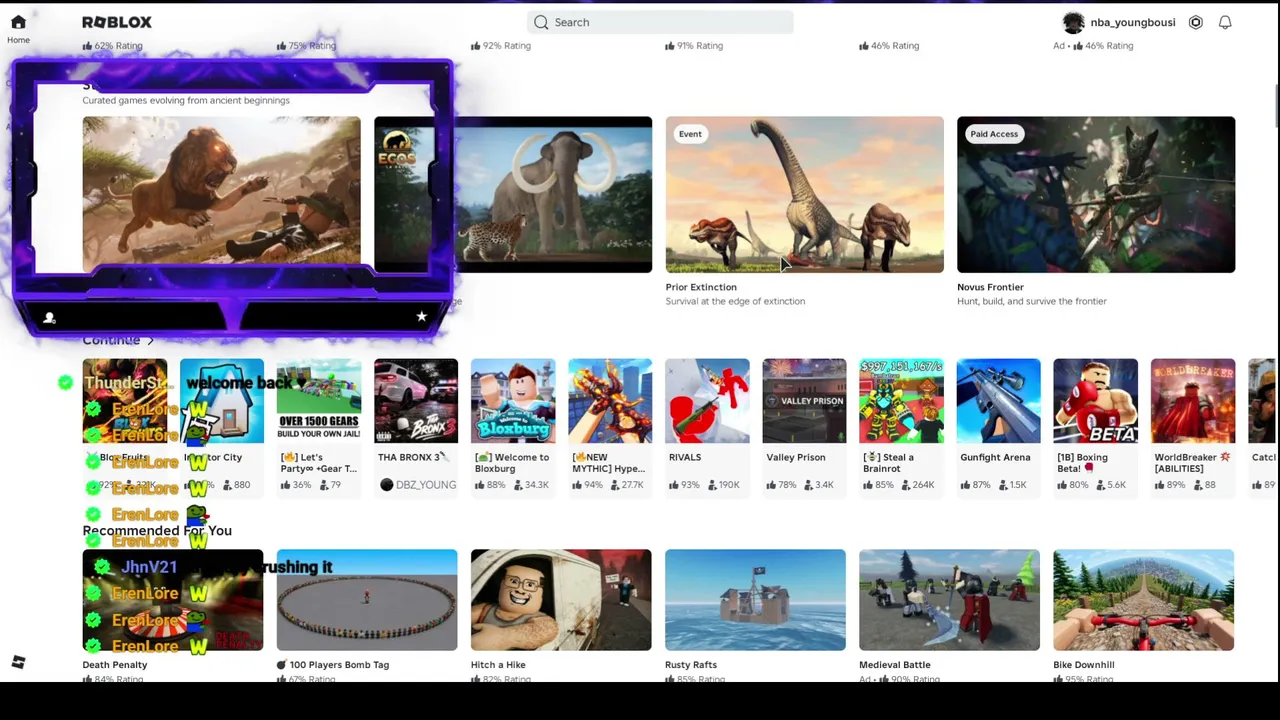Click the Roblox icon at bottom left
This screenshot has width=1280, height=720.
click(x=18, y=662)
